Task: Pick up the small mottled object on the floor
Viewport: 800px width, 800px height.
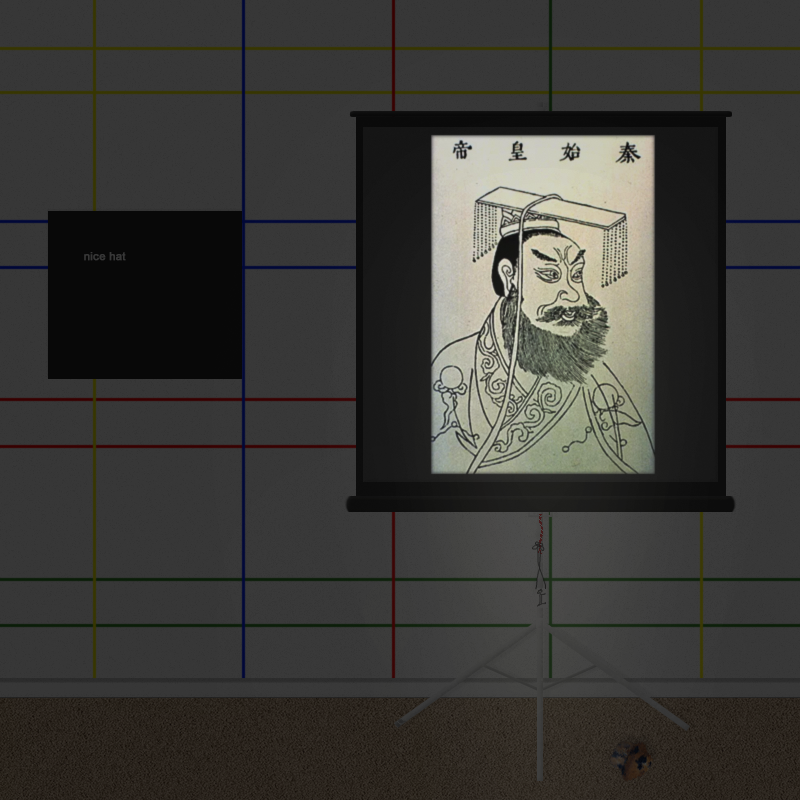Action: 632,760
